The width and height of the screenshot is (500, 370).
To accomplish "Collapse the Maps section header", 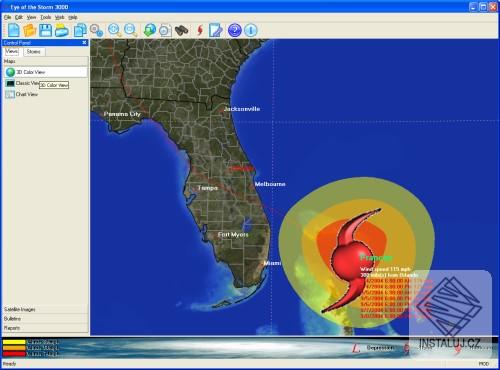I will click(x=45, y=61).
